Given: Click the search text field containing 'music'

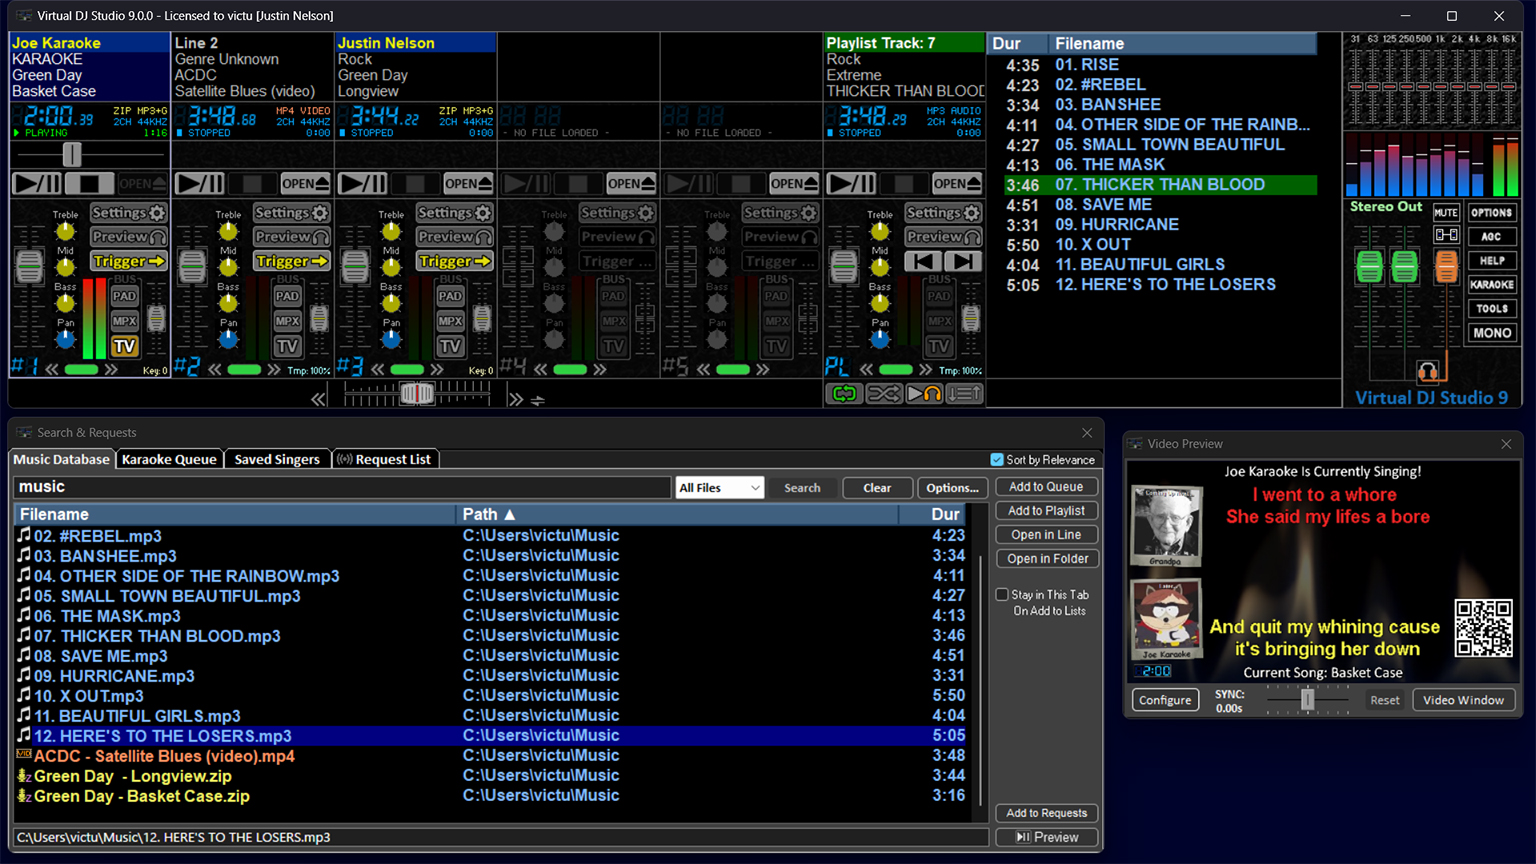Looking at the screenshot, I should click(x=342, y=487).
